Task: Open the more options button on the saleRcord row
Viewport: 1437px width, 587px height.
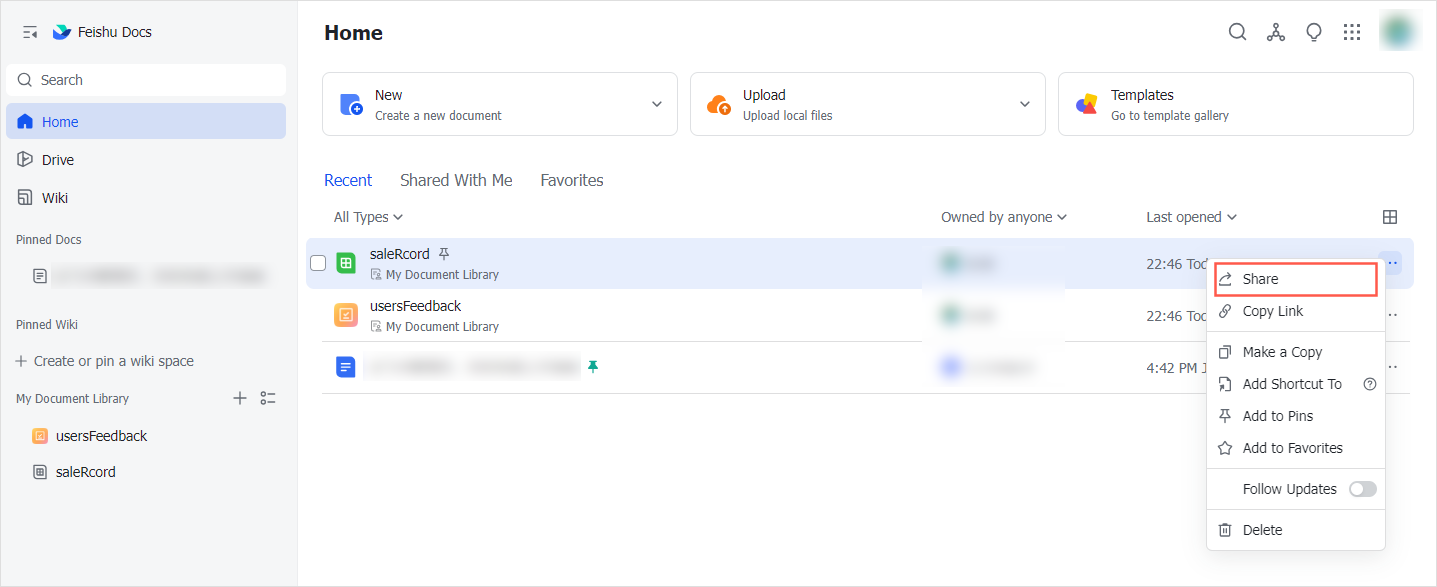Action: click(1392, 263)
